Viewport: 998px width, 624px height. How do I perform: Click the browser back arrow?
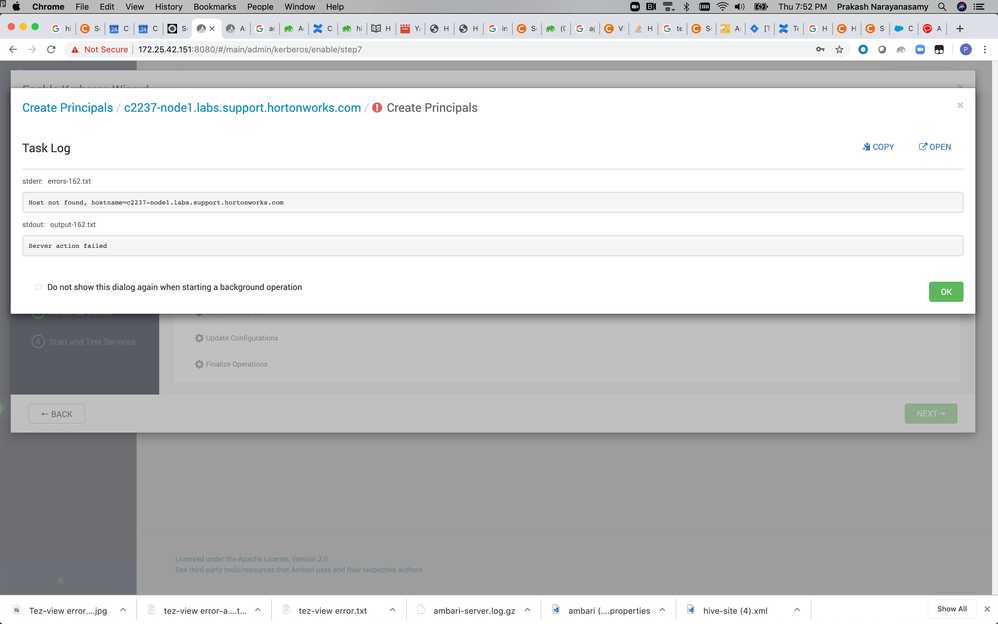(x=13, y=49)
